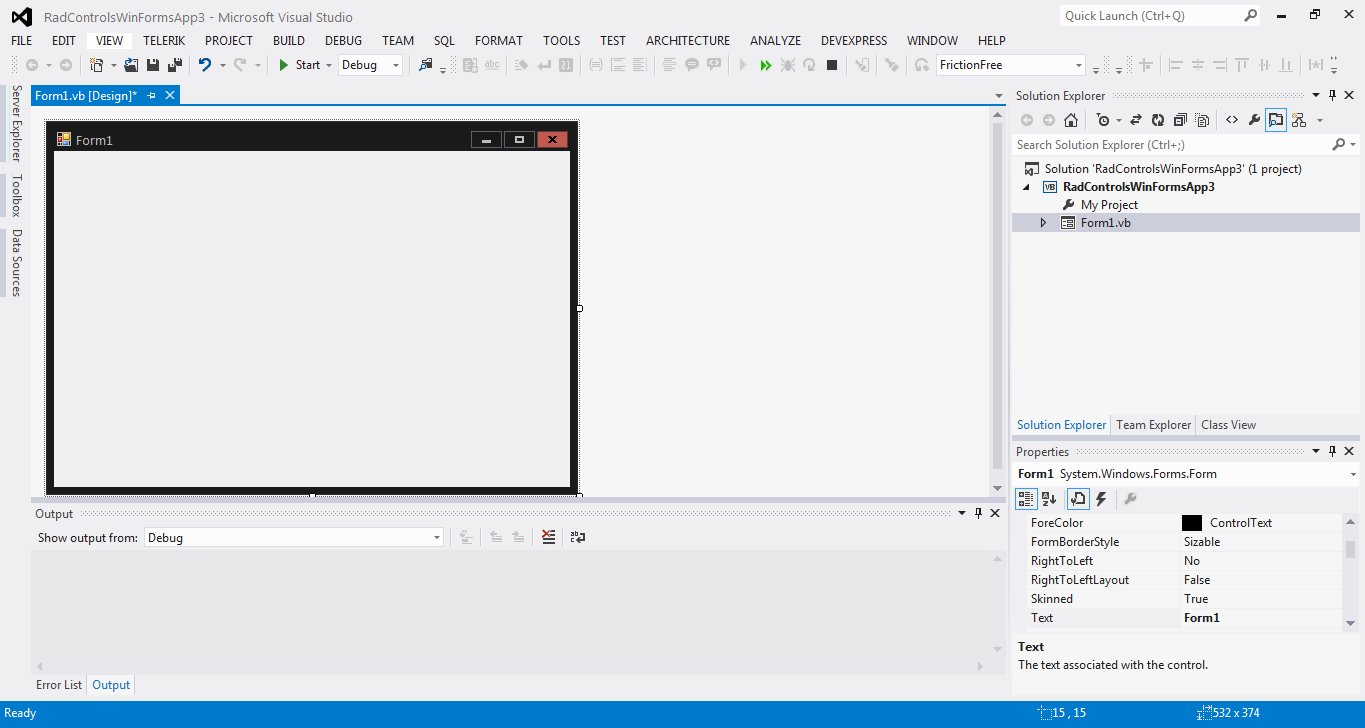Open the Solution Explorer window position dropdown
This screenshot has height=728, width=1365.
coord(1316,95)
